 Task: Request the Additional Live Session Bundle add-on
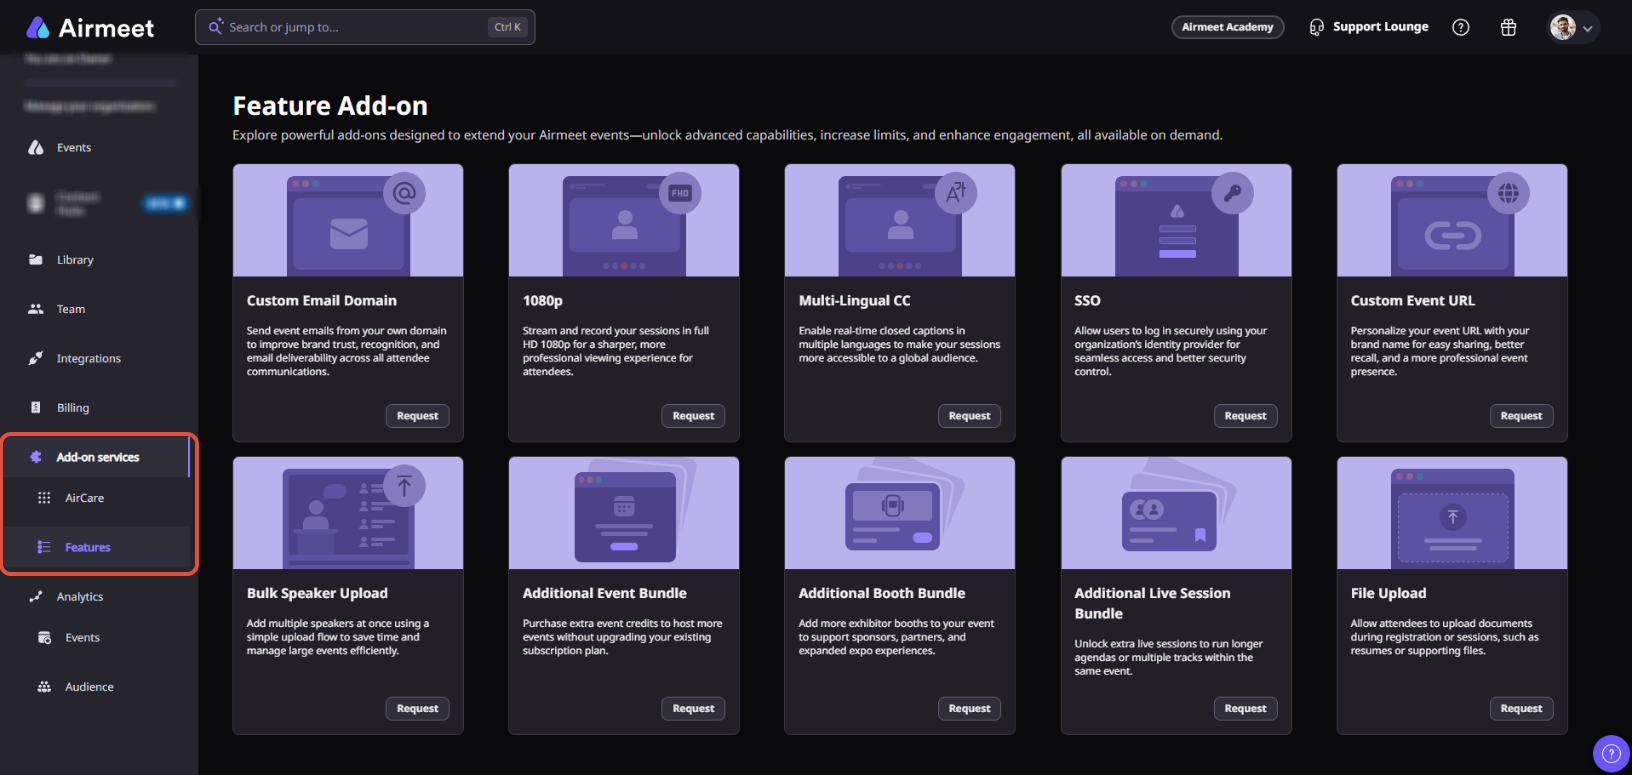(x=1245, y=709)
